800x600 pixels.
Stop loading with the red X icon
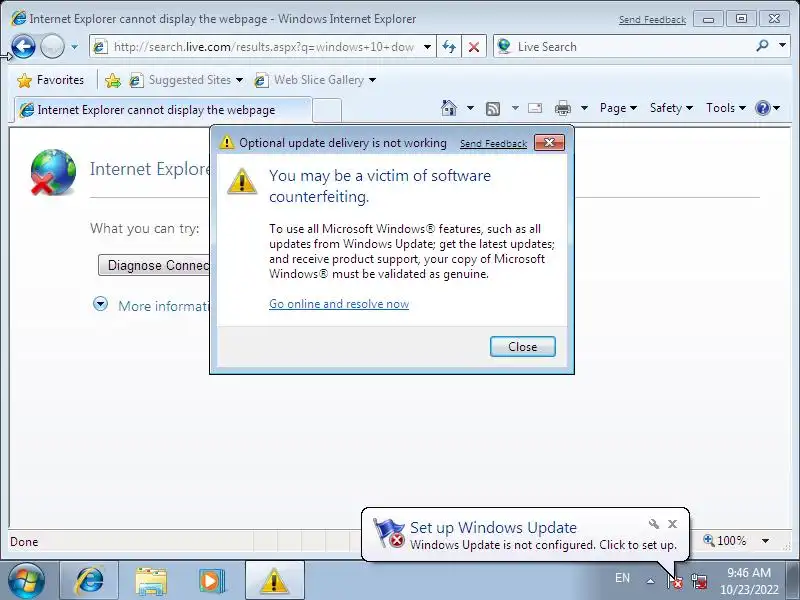coord(474,47)
